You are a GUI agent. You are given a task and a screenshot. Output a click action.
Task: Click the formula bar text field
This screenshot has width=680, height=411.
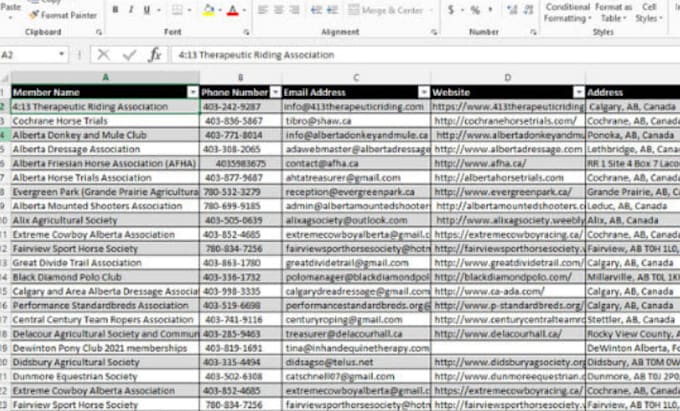(x=425, y=55)
